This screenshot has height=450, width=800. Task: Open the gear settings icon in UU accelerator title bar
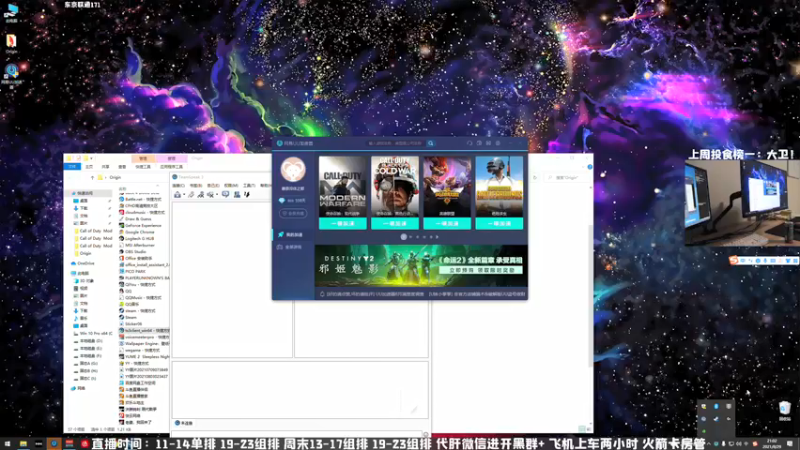(x=498, y=143)
